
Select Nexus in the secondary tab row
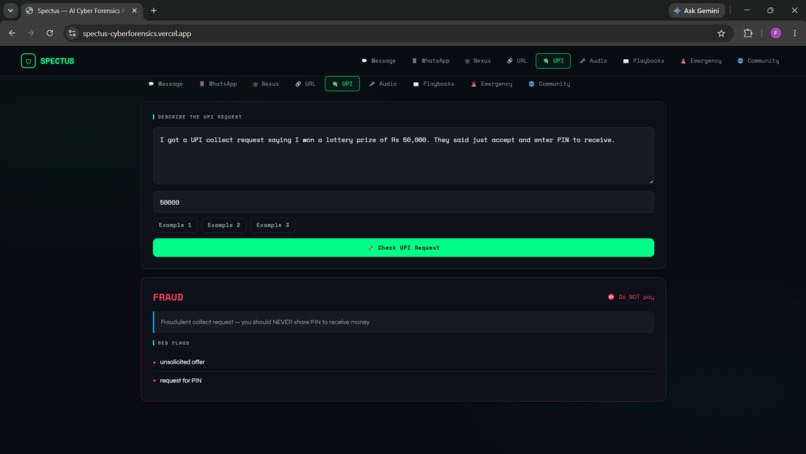[265, 84]
